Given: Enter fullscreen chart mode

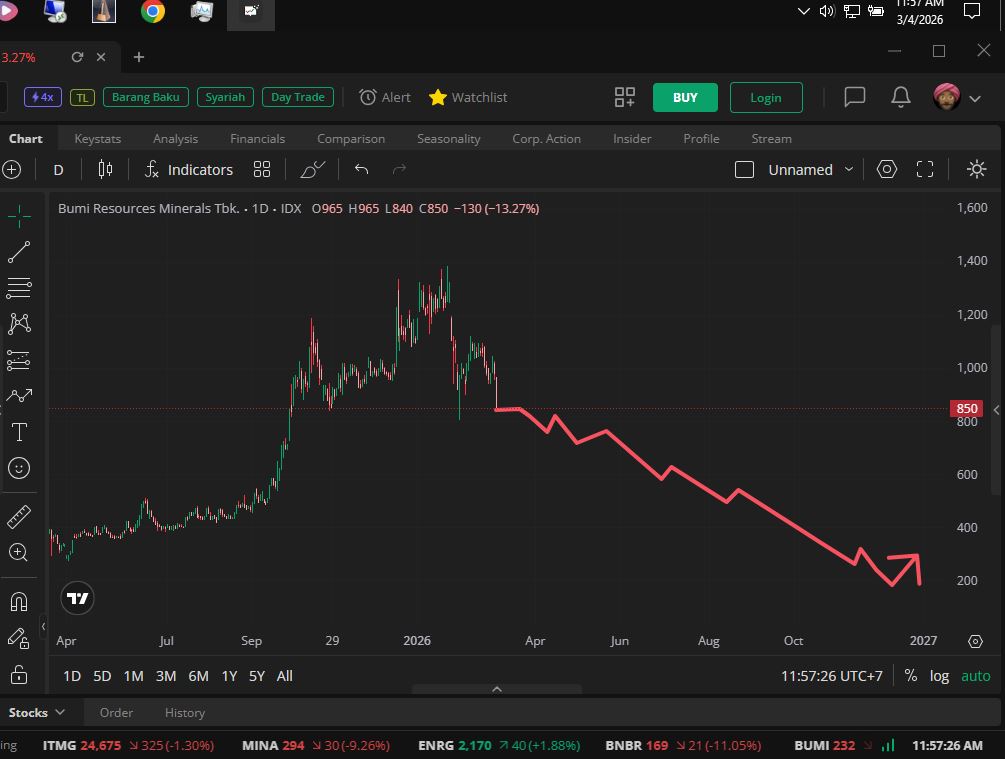Looking at the screenshot, I should (925, 169).
